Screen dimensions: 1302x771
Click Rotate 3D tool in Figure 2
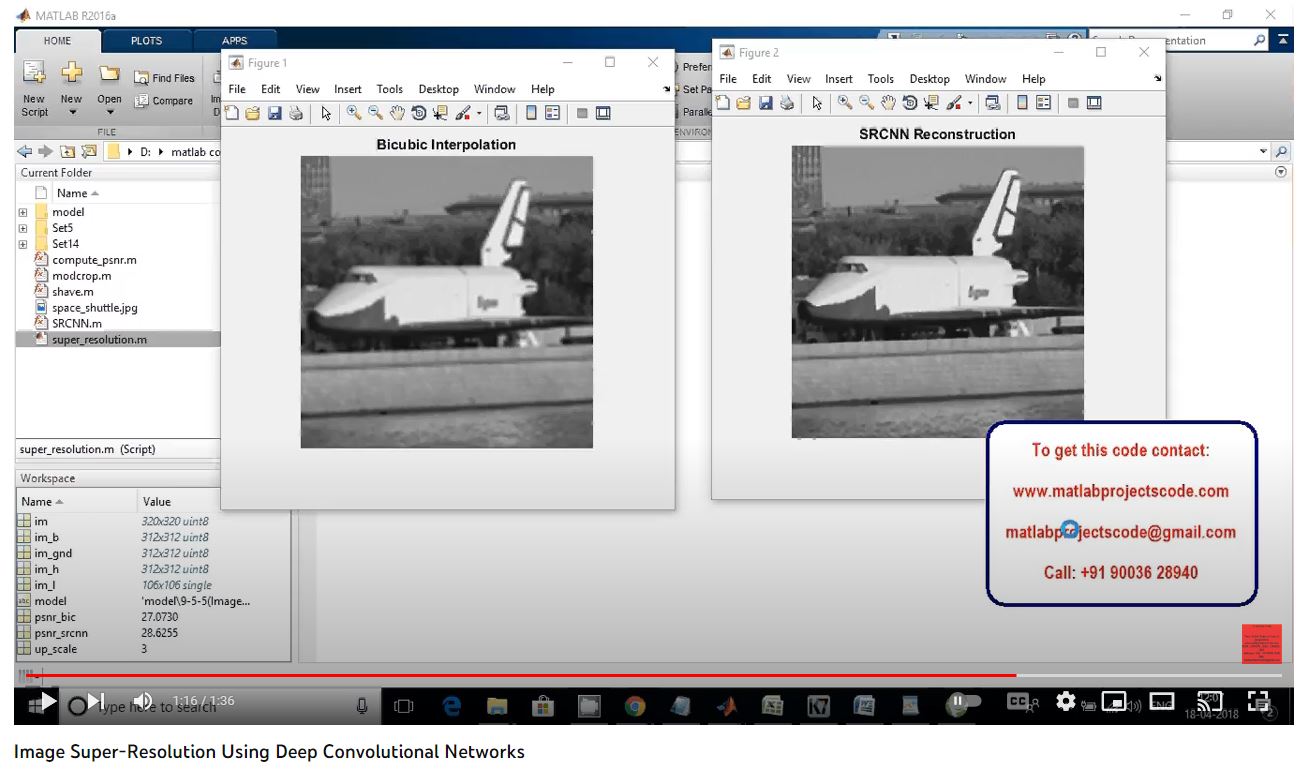[x=910, y=103]
